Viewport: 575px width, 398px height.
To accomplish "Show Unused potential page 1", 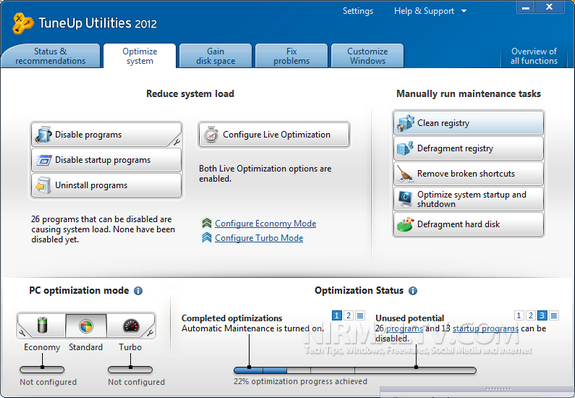I will point(519,315).
